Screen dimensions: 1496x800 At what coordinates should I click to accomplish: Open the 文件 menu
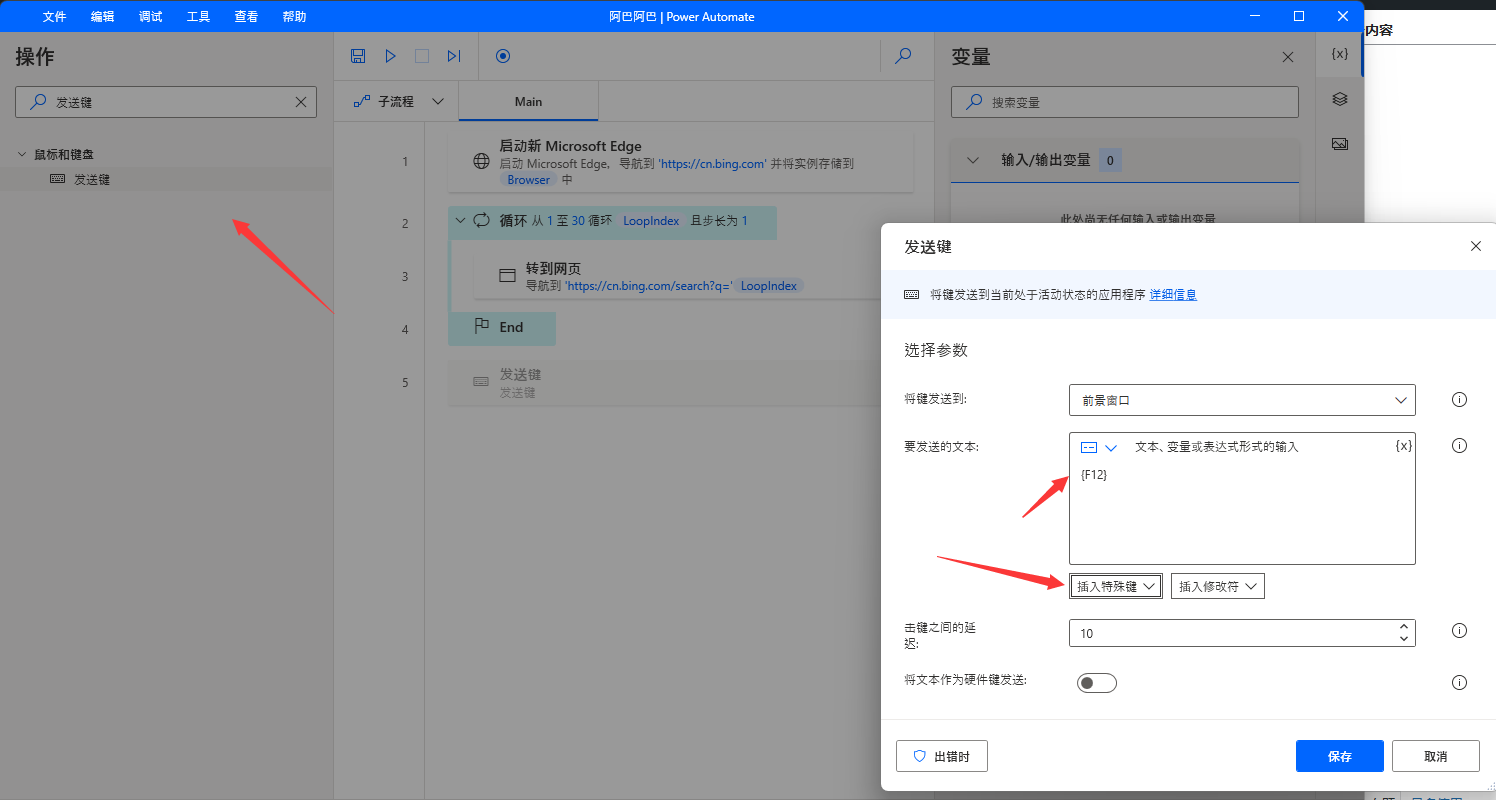tap(54, 17)
